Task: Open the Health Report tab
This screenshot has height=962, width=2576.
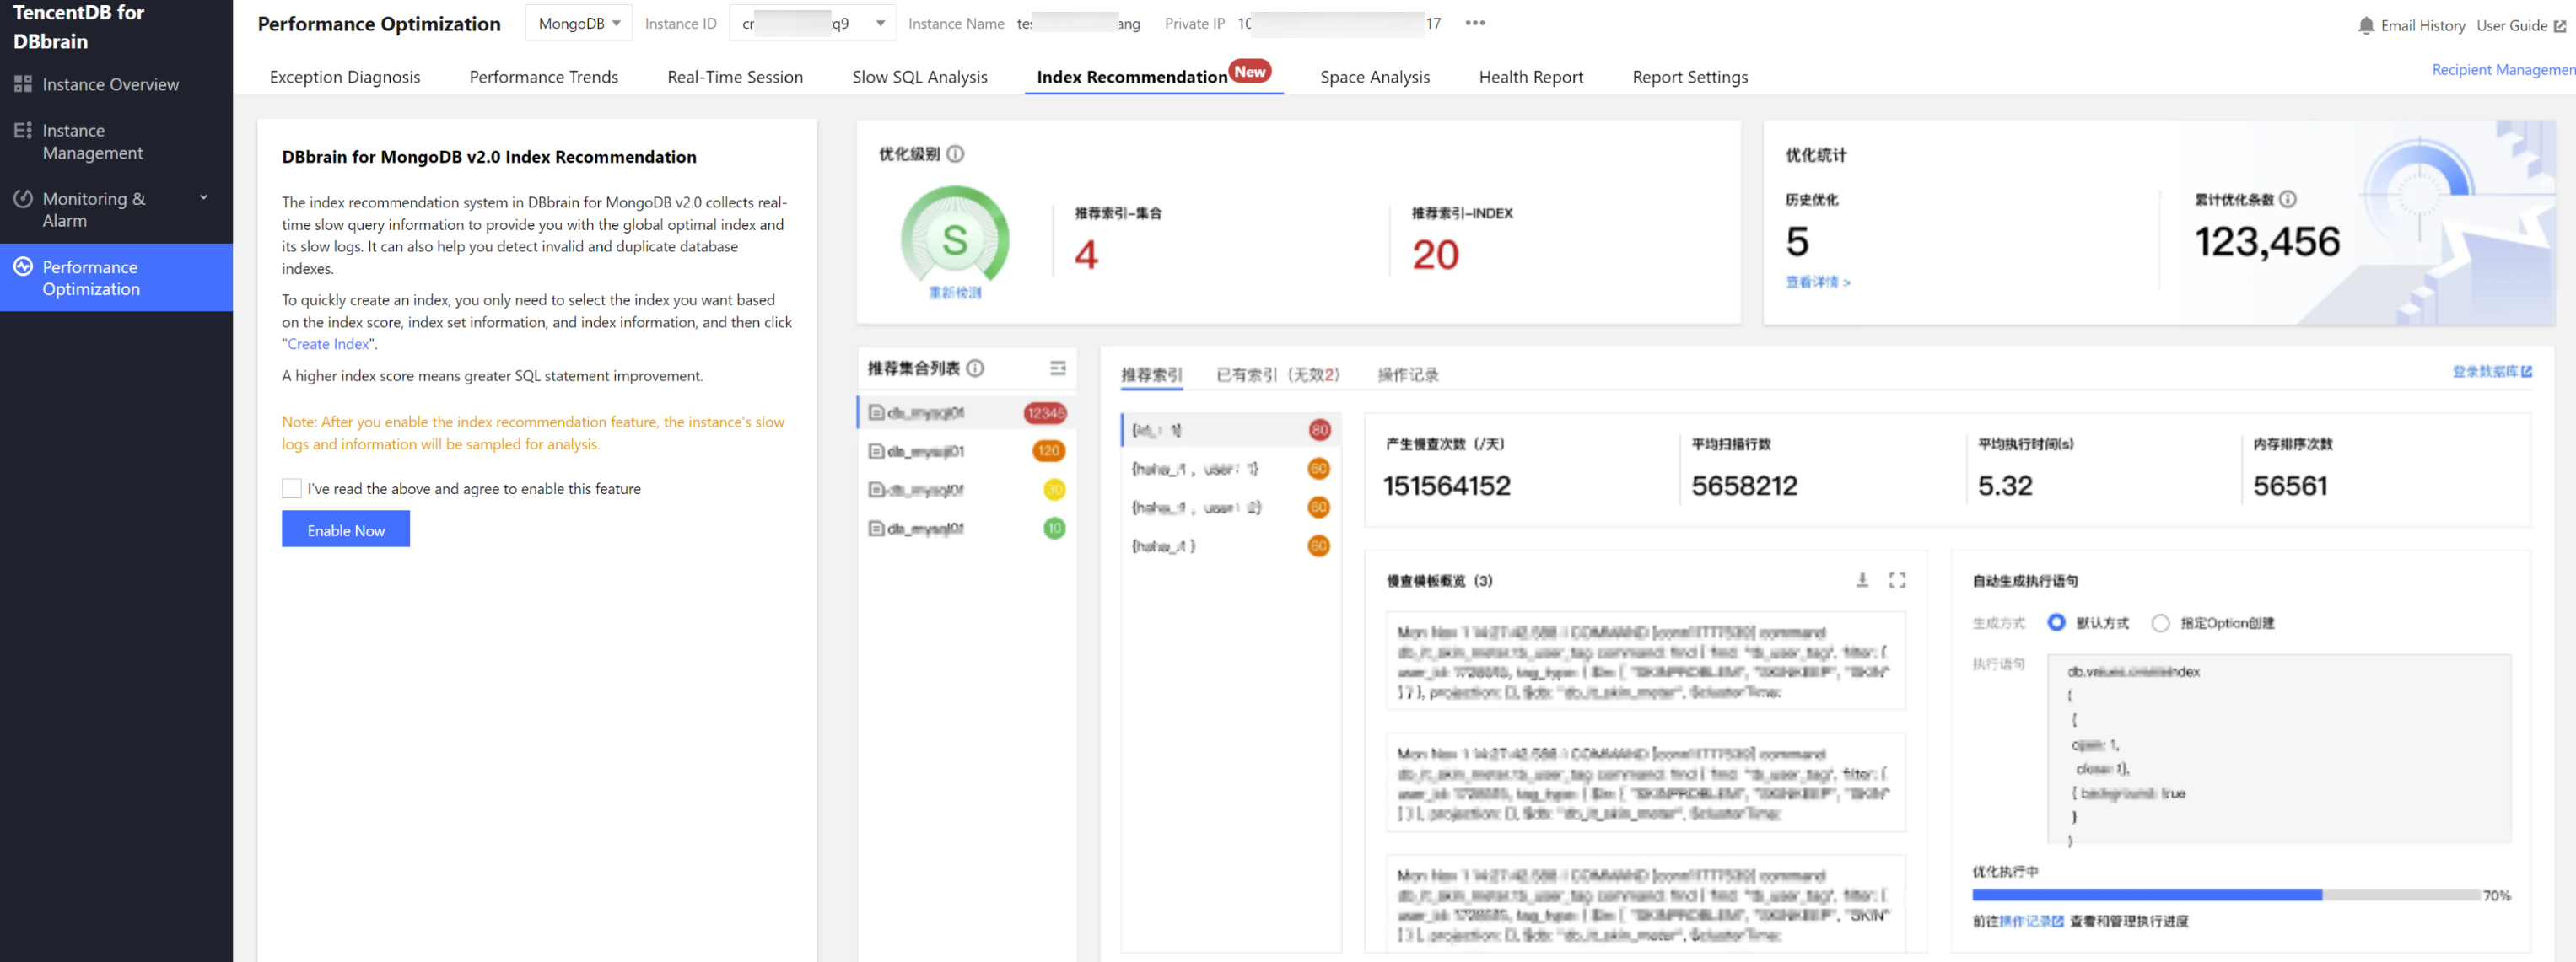Action: pyautogui.click(x=1530, y=77)
